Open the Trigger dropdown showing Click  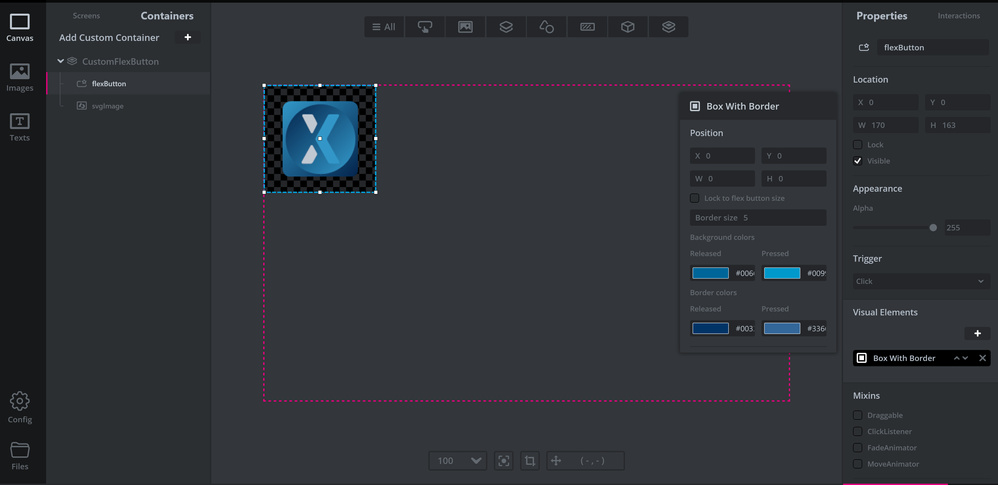click(921, 281)
